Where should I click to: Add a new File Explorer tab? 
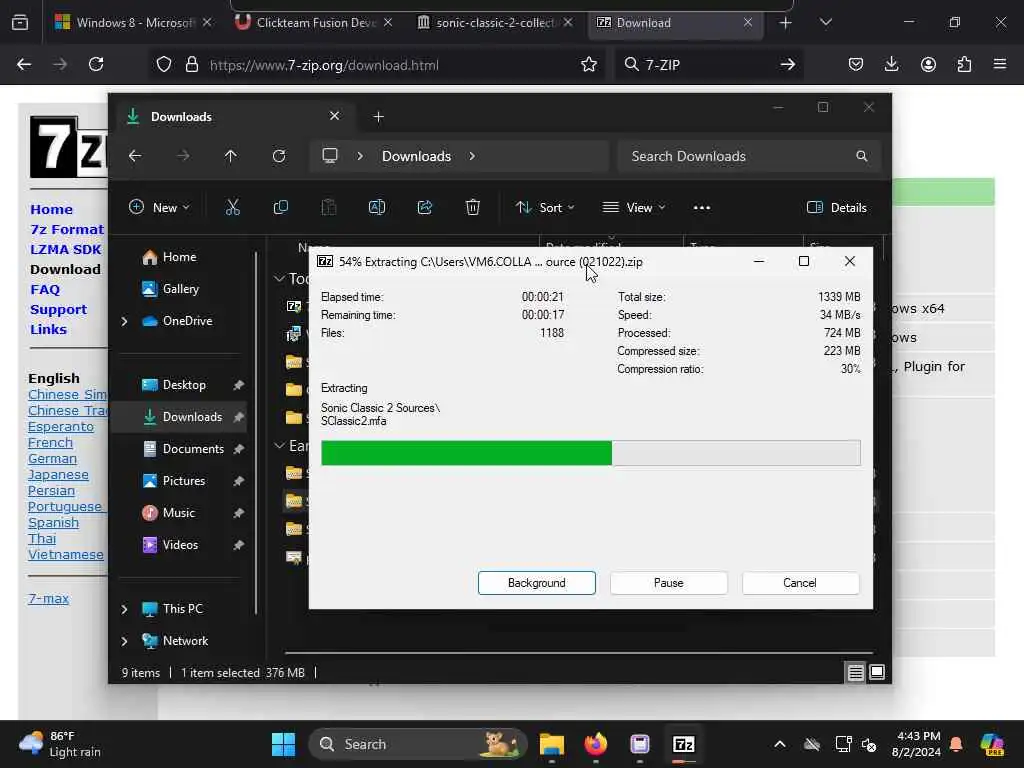379,117
